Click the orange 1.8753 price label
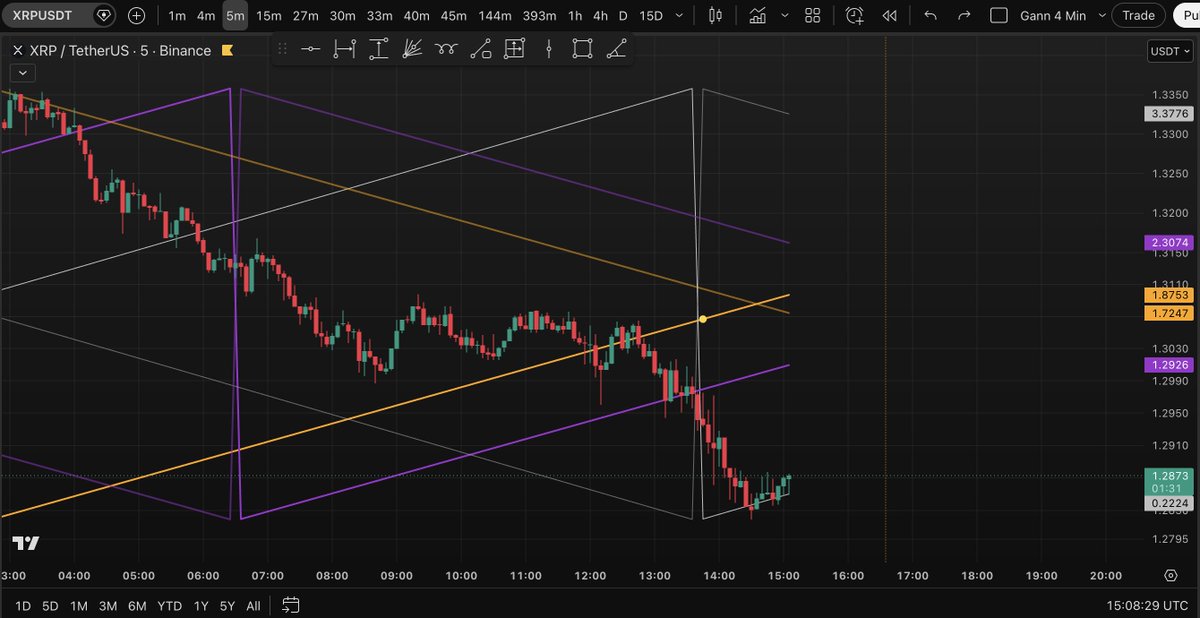This screenshot has height=618, width=1200. tap(1168, 295)
